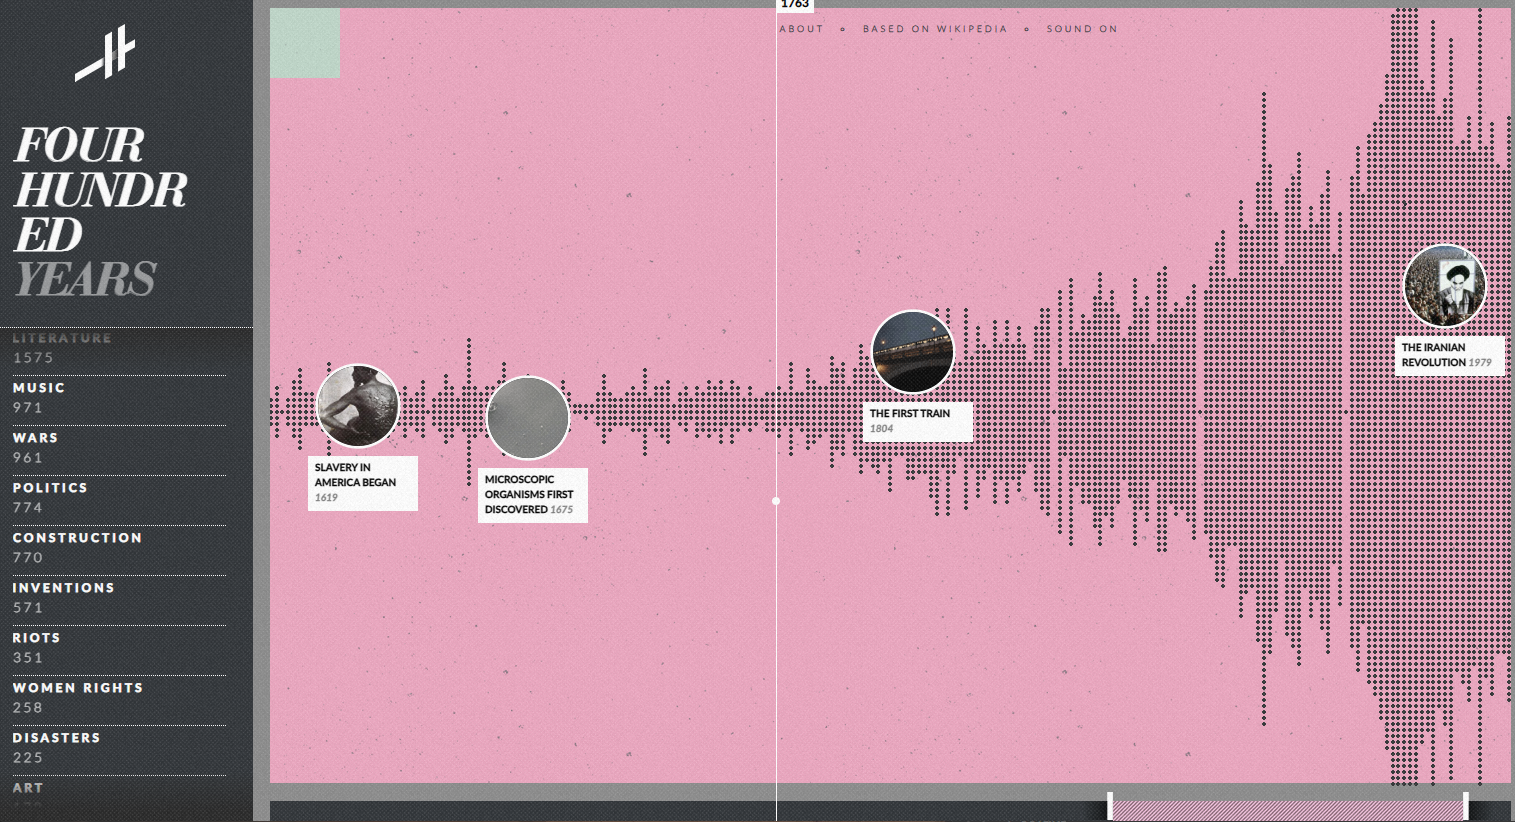Click the Wars count 961
This screenshot has width=1515, height=822.
[x=28, y=458]
